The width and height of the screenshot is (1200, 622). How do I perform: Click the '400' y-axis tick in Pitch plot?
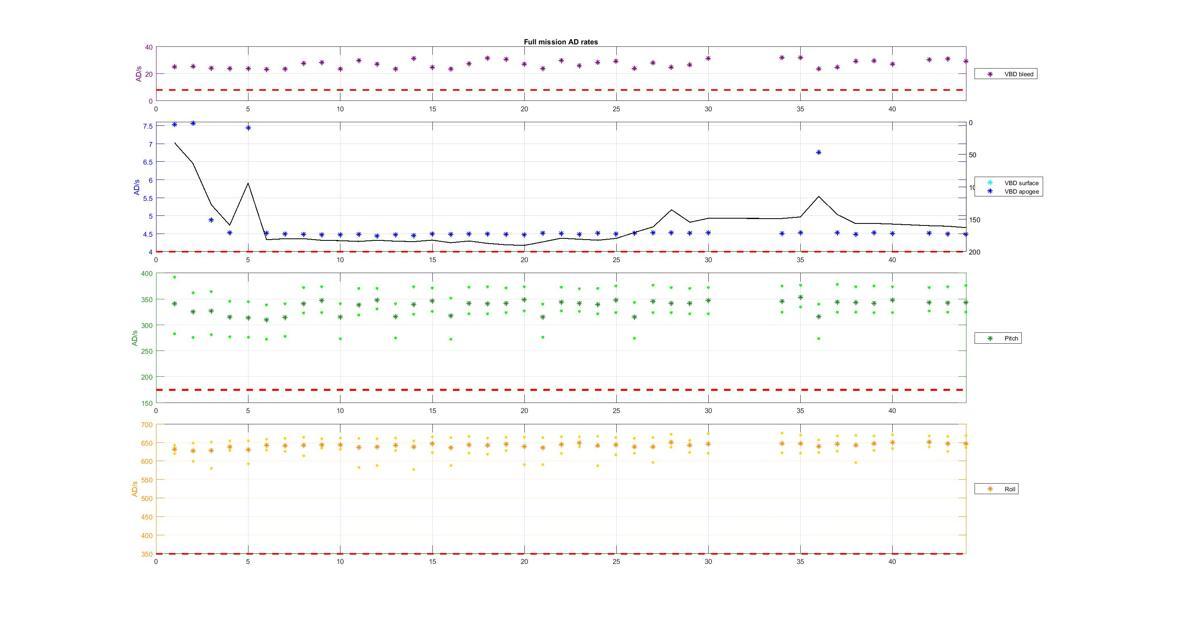point(147,274)
